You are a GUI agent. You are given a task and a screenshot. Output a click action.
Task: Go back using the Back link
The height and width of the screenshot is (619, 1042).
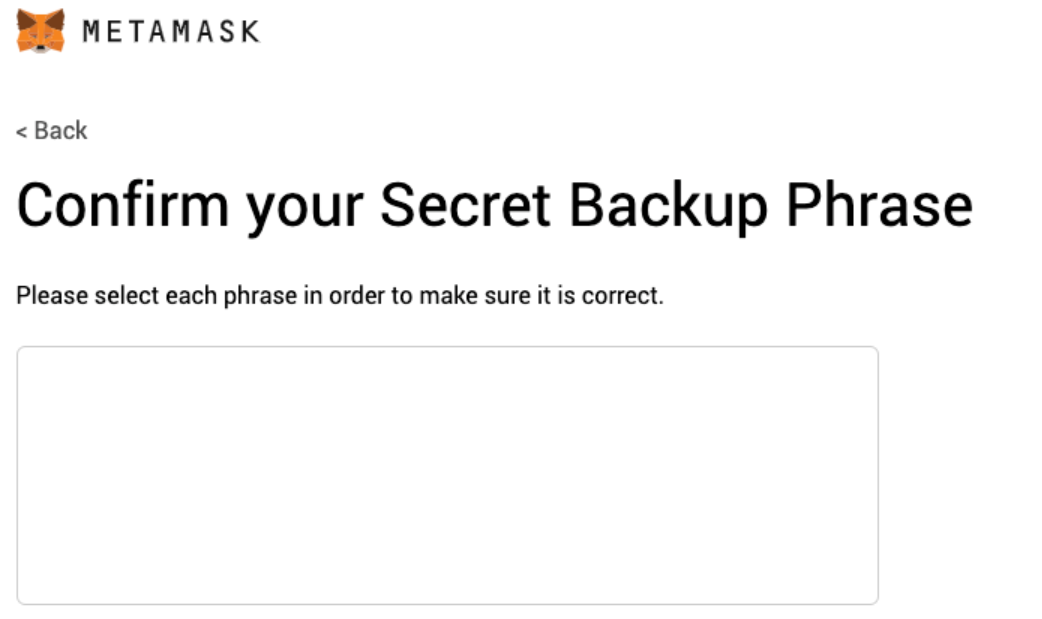pyautogui.click(x=52, y=130)
